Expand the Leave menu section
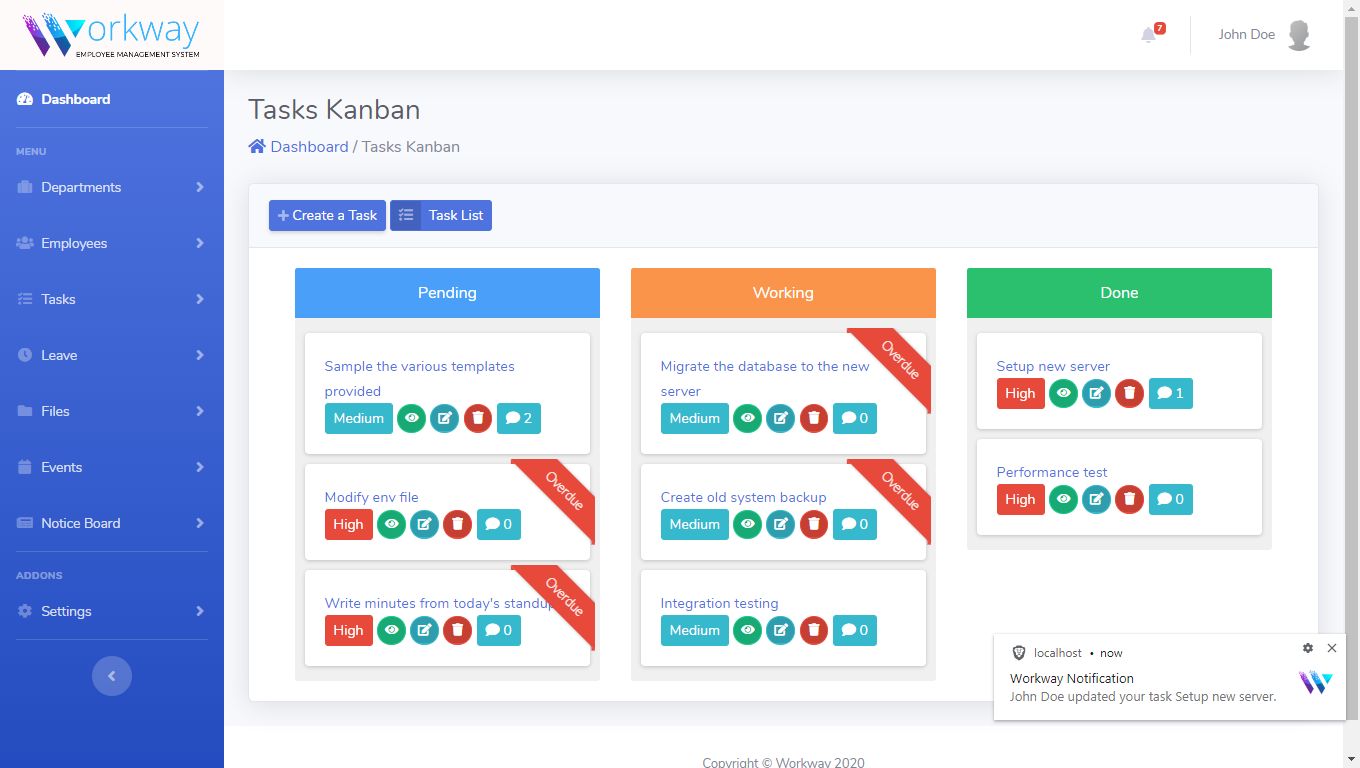This screenshot has width=1360, height=768. 112,355
